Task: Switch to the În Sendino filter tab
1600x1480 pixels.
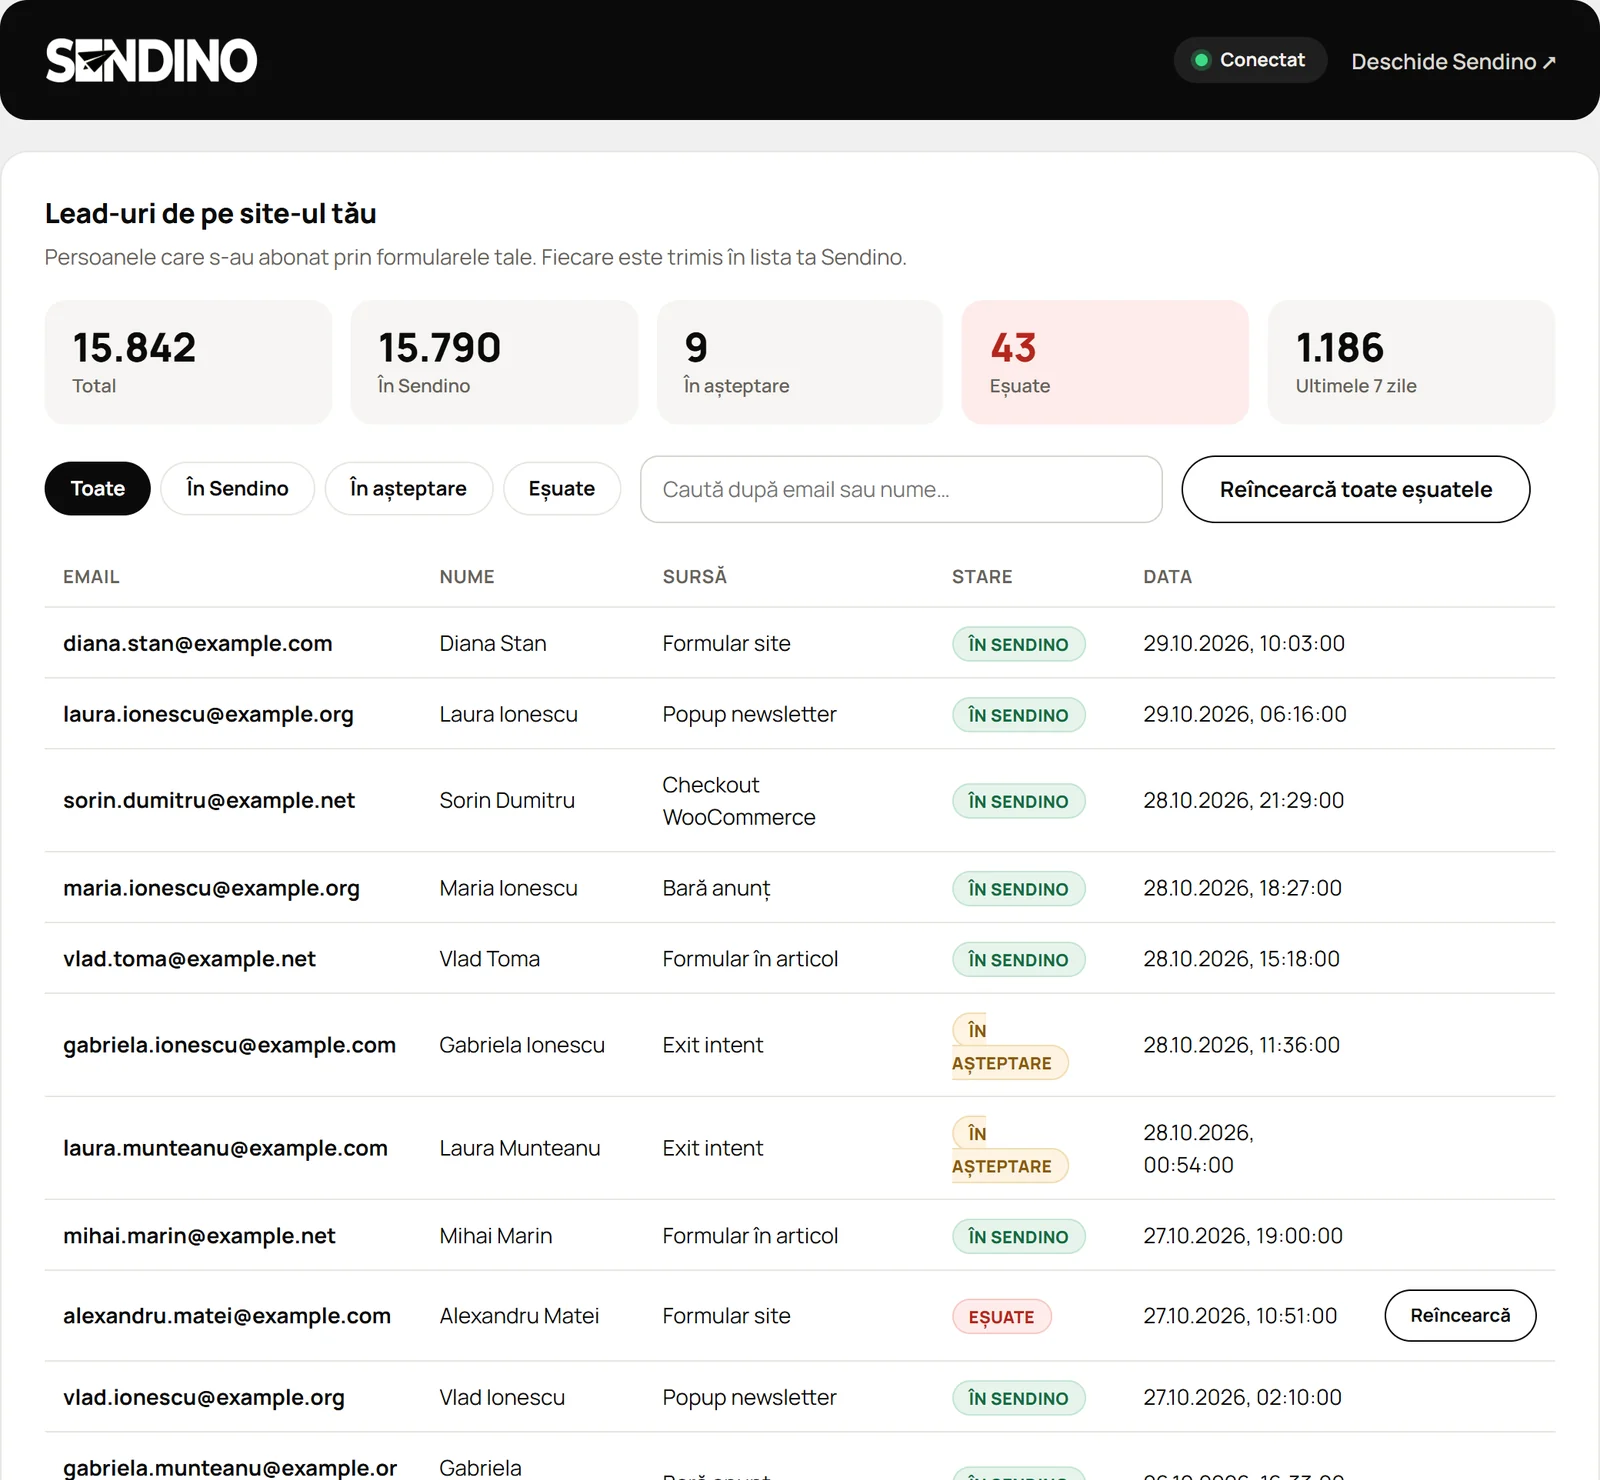Action: point(238,489)
